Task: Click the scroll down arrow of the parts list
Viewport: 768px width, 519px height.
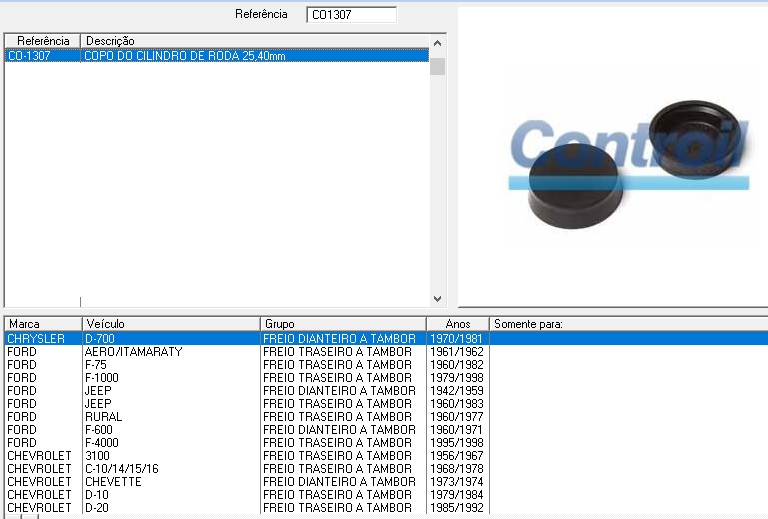Action: tap(437, 298)
